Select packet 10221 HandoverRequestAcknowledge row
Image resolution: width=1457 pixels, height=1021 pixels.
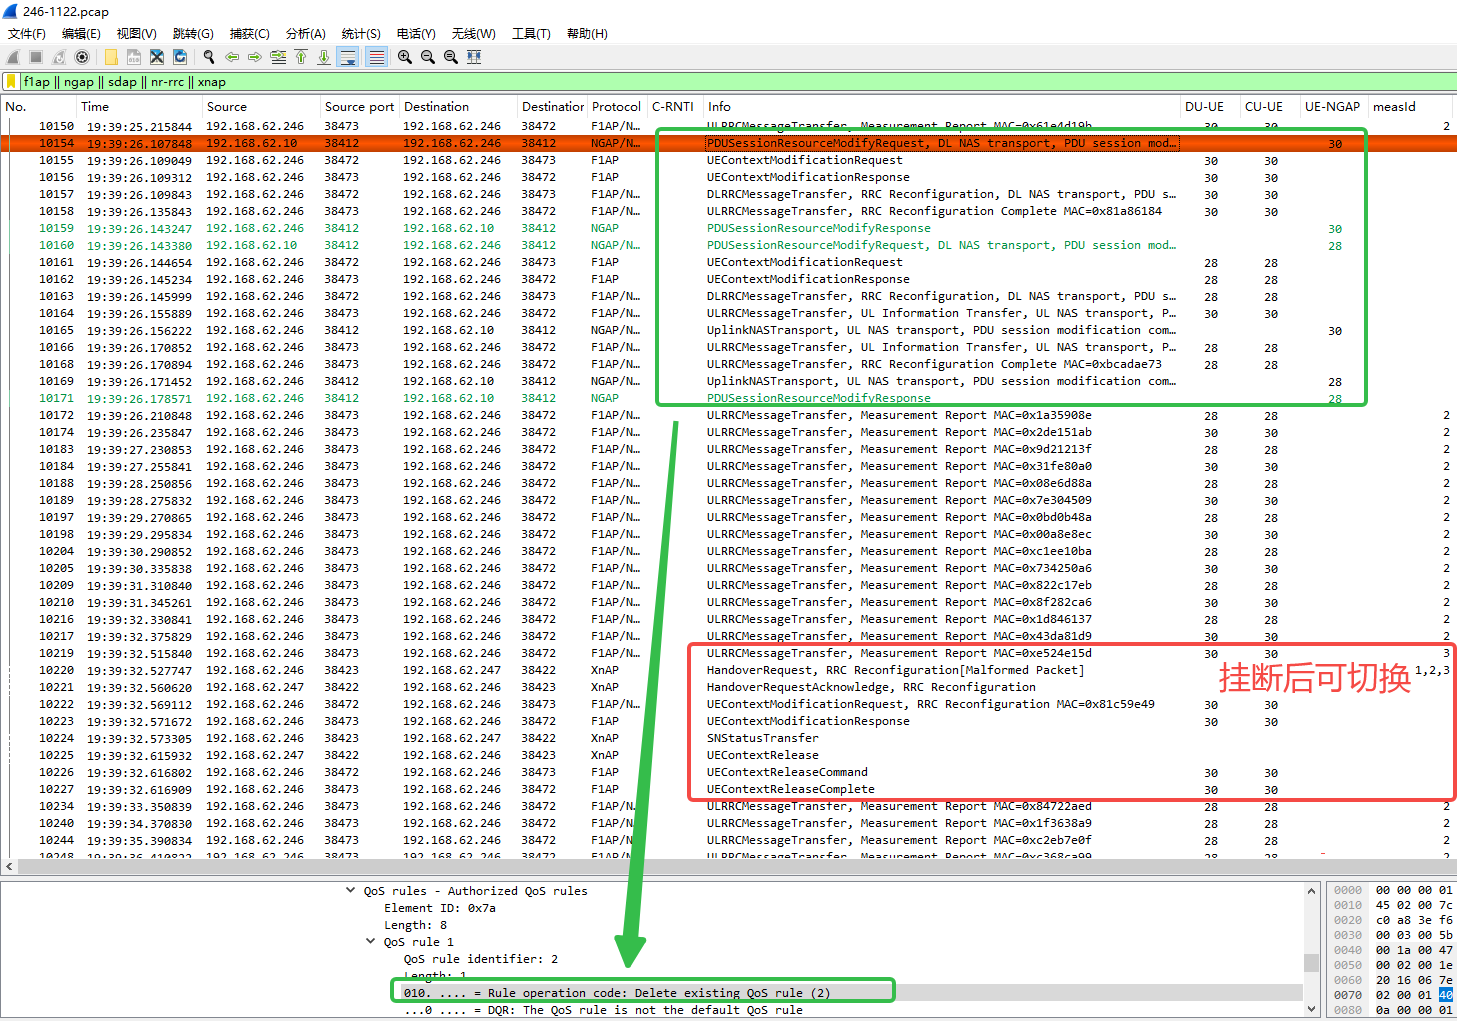click(x=728, y=687)
